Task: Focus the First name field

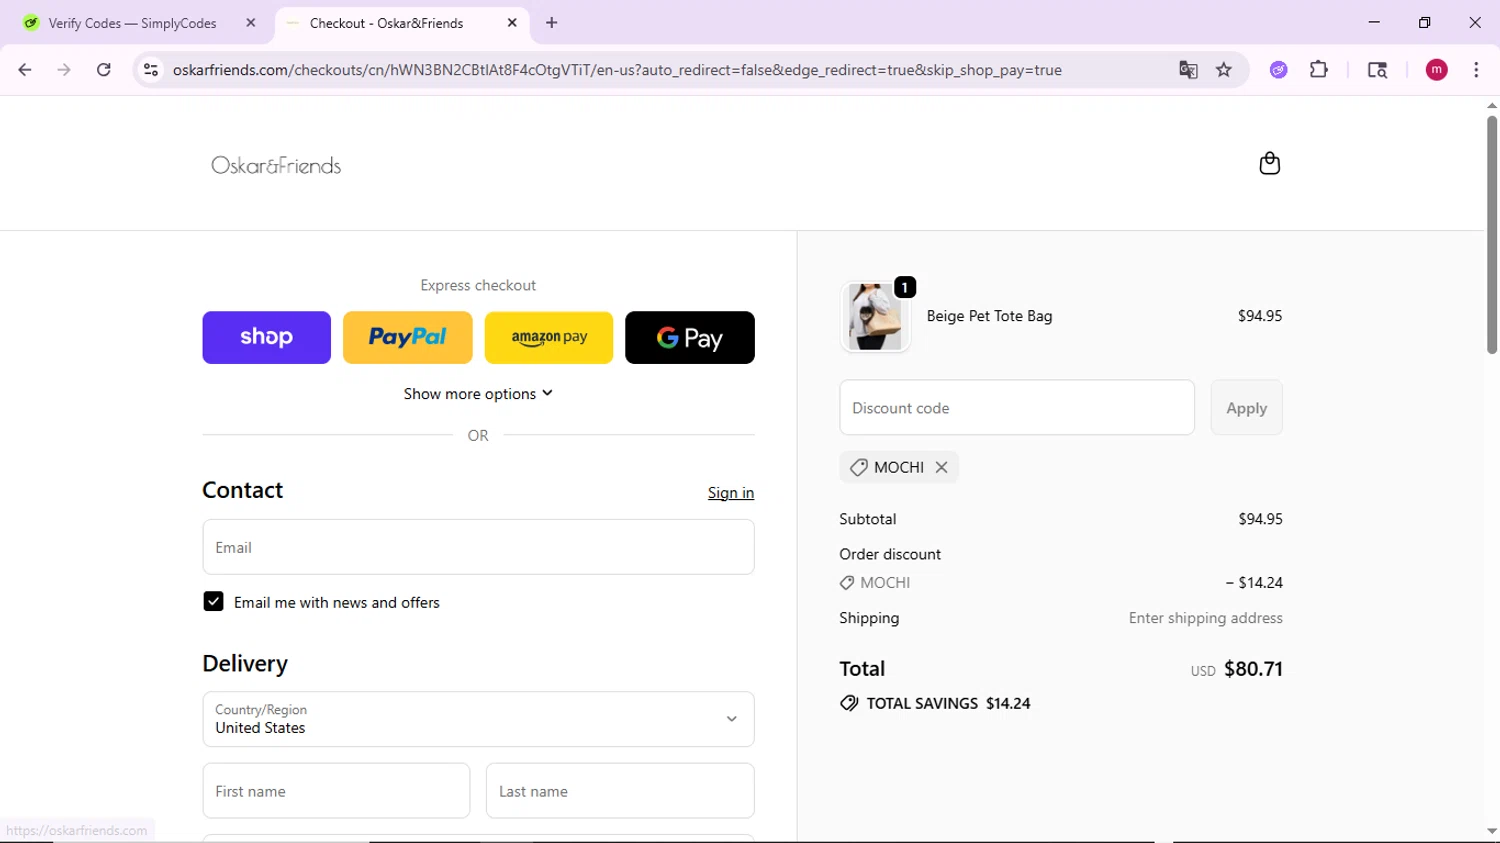Action: (x=336, y=791)
